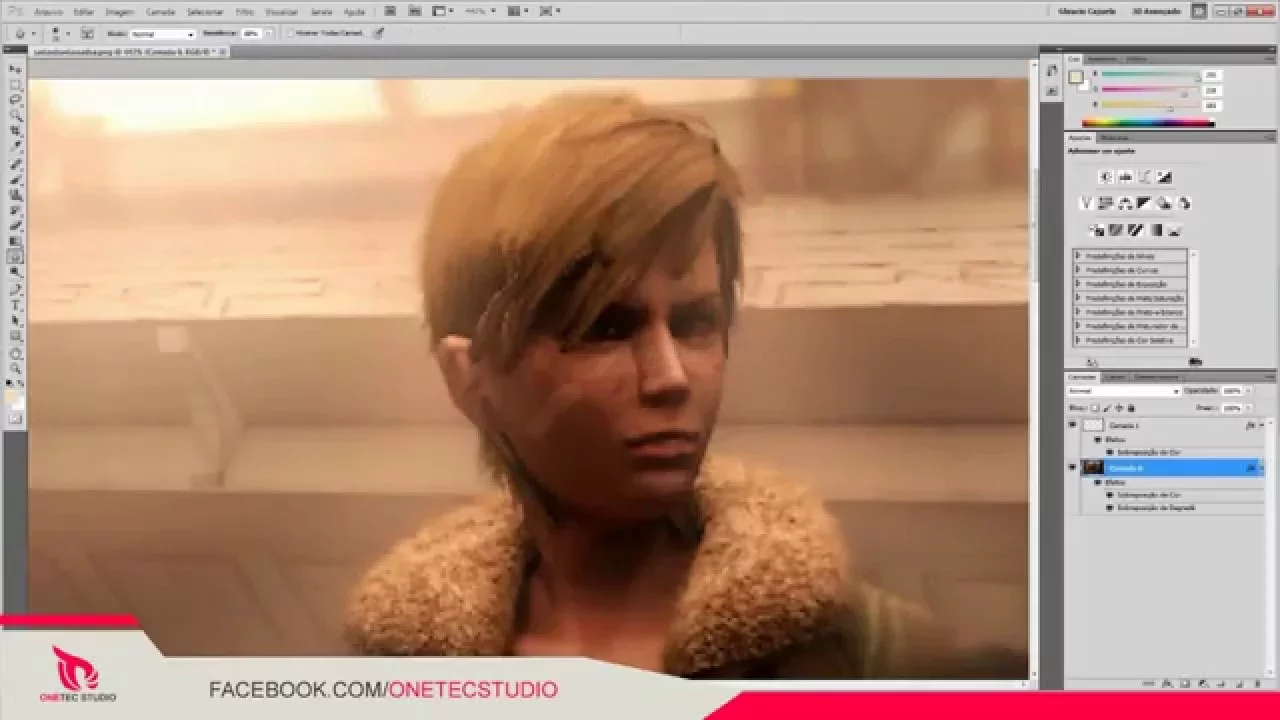This screenshot has width=1280, height=720.
Task: Switch to the Amostras tab
Action: (1101, 59)
